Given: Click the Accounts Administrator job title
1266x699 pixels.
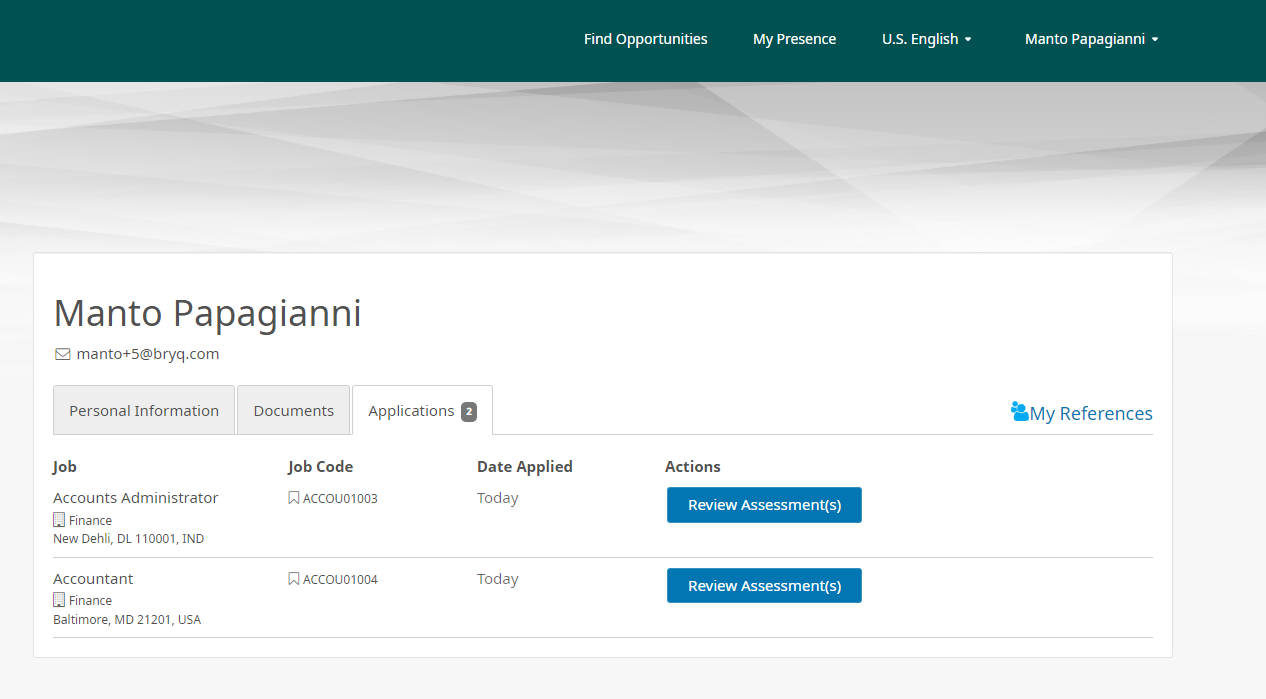Looking at the screenshot, I should (x=135, y=498).
